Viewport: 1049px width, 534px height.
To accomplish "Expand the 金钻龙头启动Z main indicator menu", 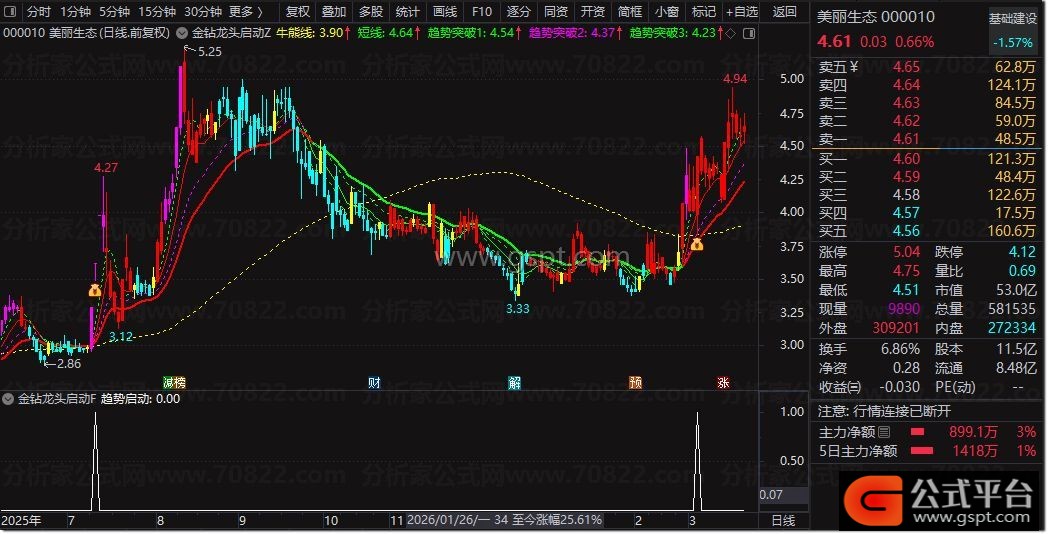I will click(x=182, y=32).
